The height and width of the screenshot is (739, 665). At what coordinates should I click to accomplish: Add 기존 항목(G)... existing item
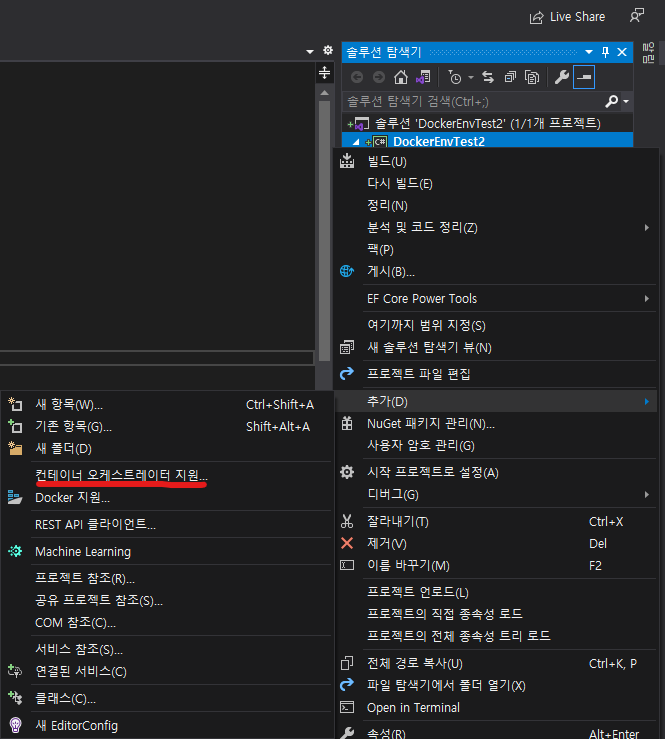coord(166,427)
